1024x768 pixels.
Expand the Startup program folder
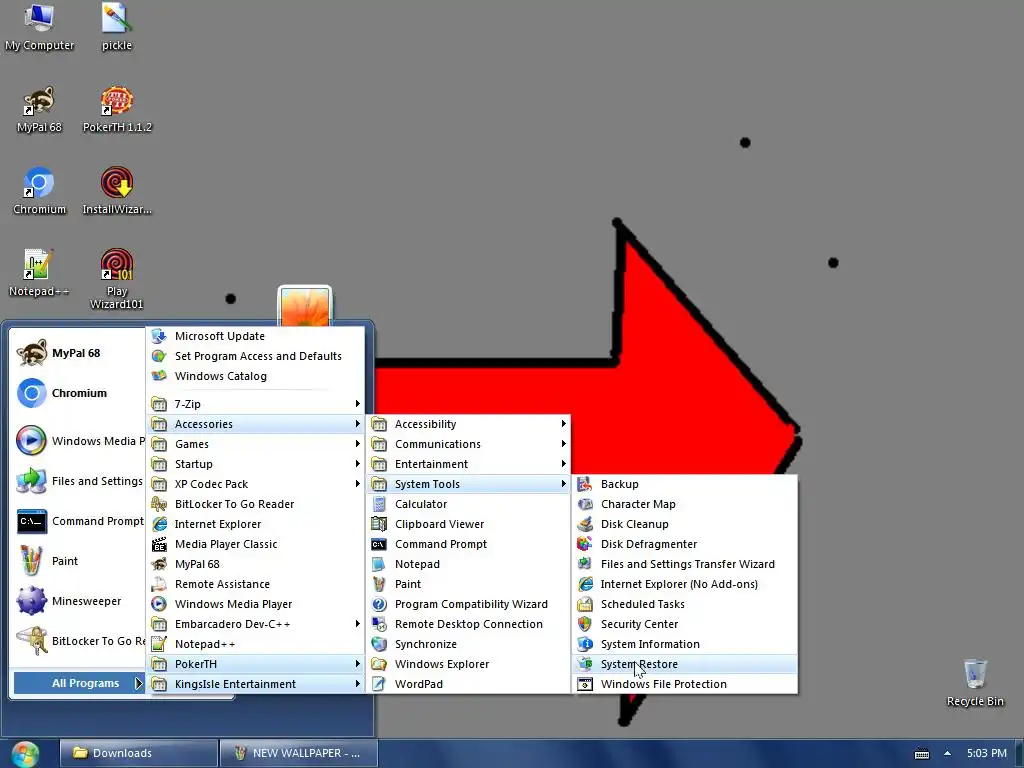255,464
